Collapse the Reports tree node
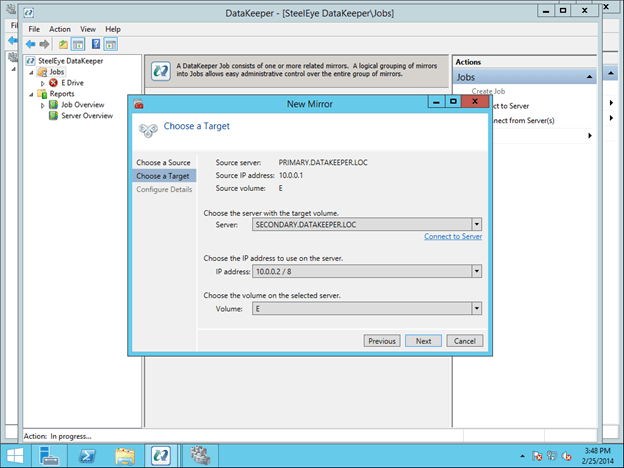The image size is (624, 468). point(32,94)
